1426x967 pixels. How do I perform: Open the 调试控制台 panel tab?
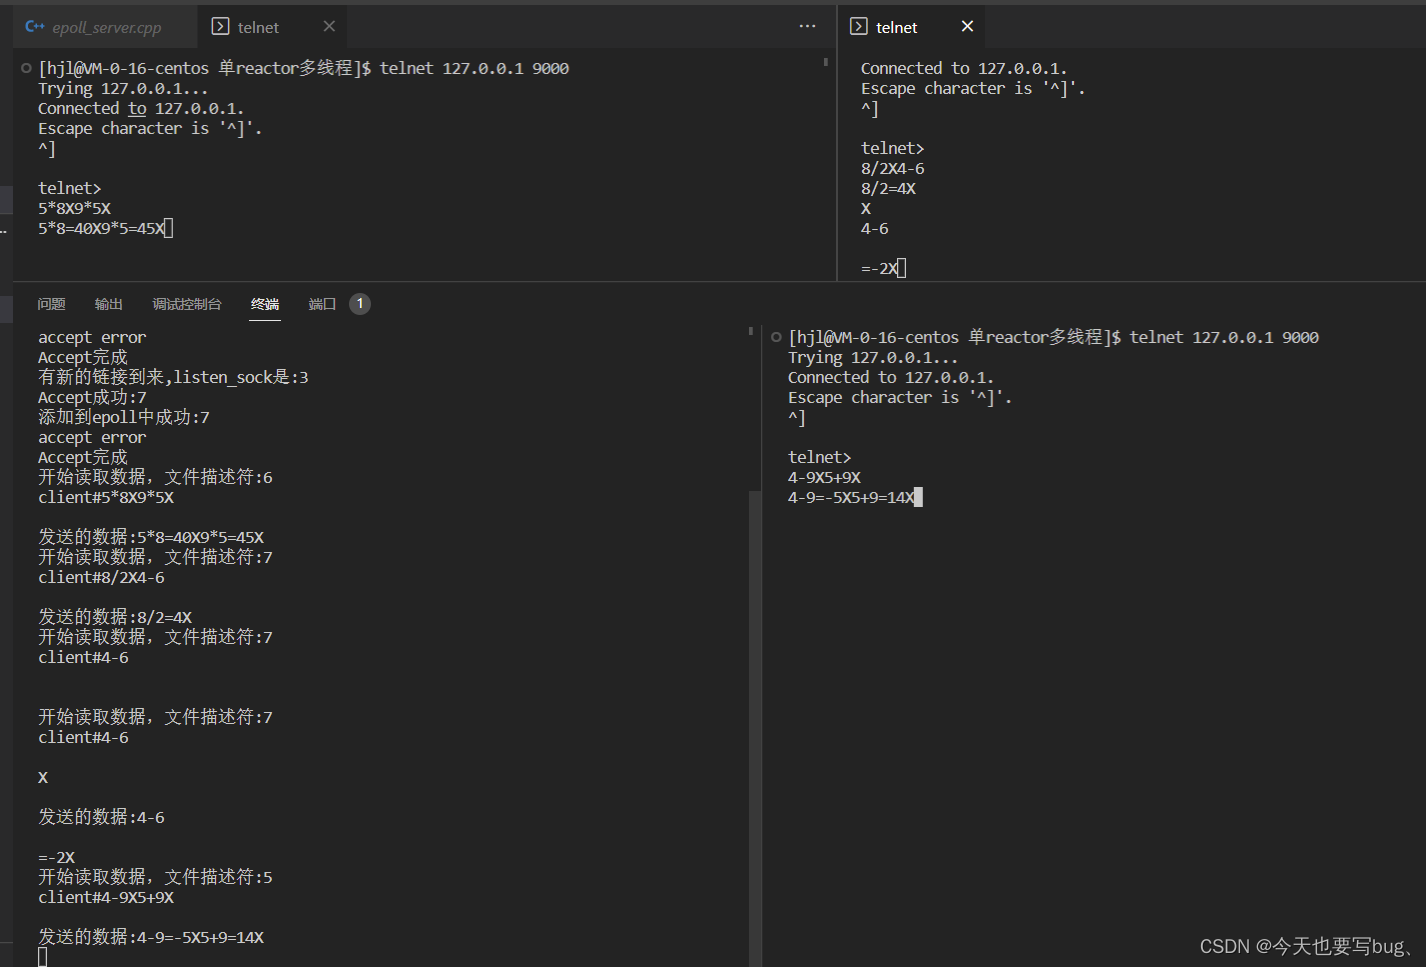[187, 304]
